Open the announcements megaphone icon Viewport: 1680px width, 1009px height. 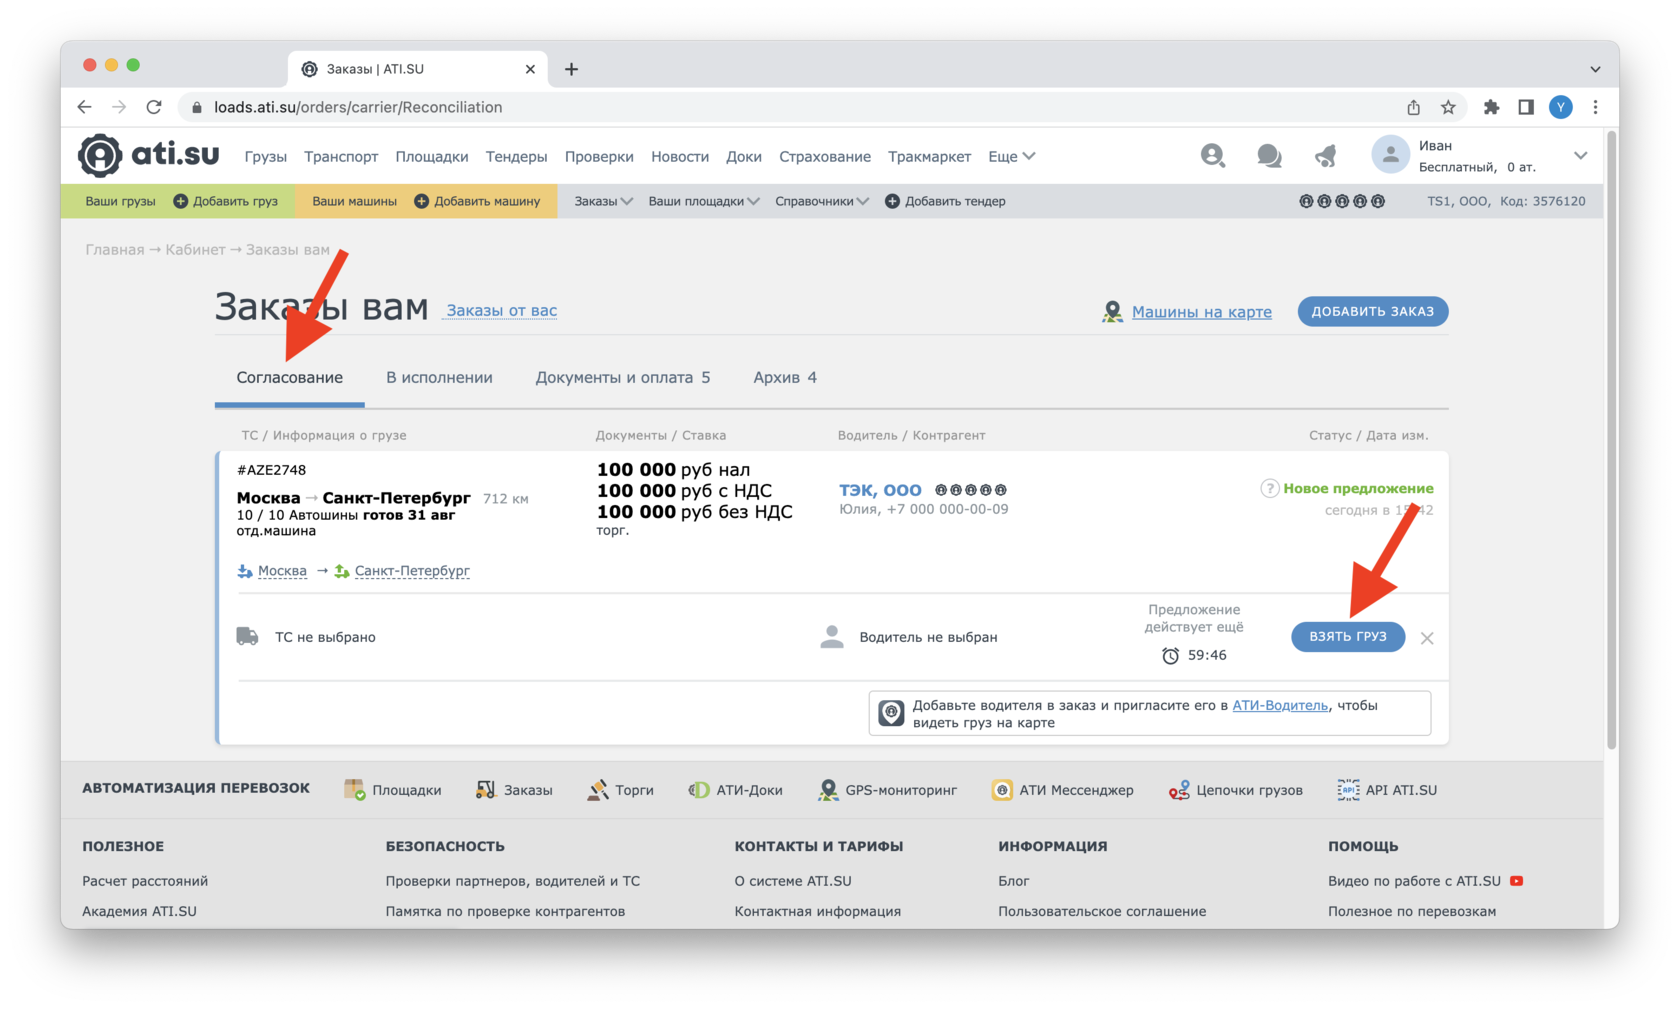[1325, 155]
